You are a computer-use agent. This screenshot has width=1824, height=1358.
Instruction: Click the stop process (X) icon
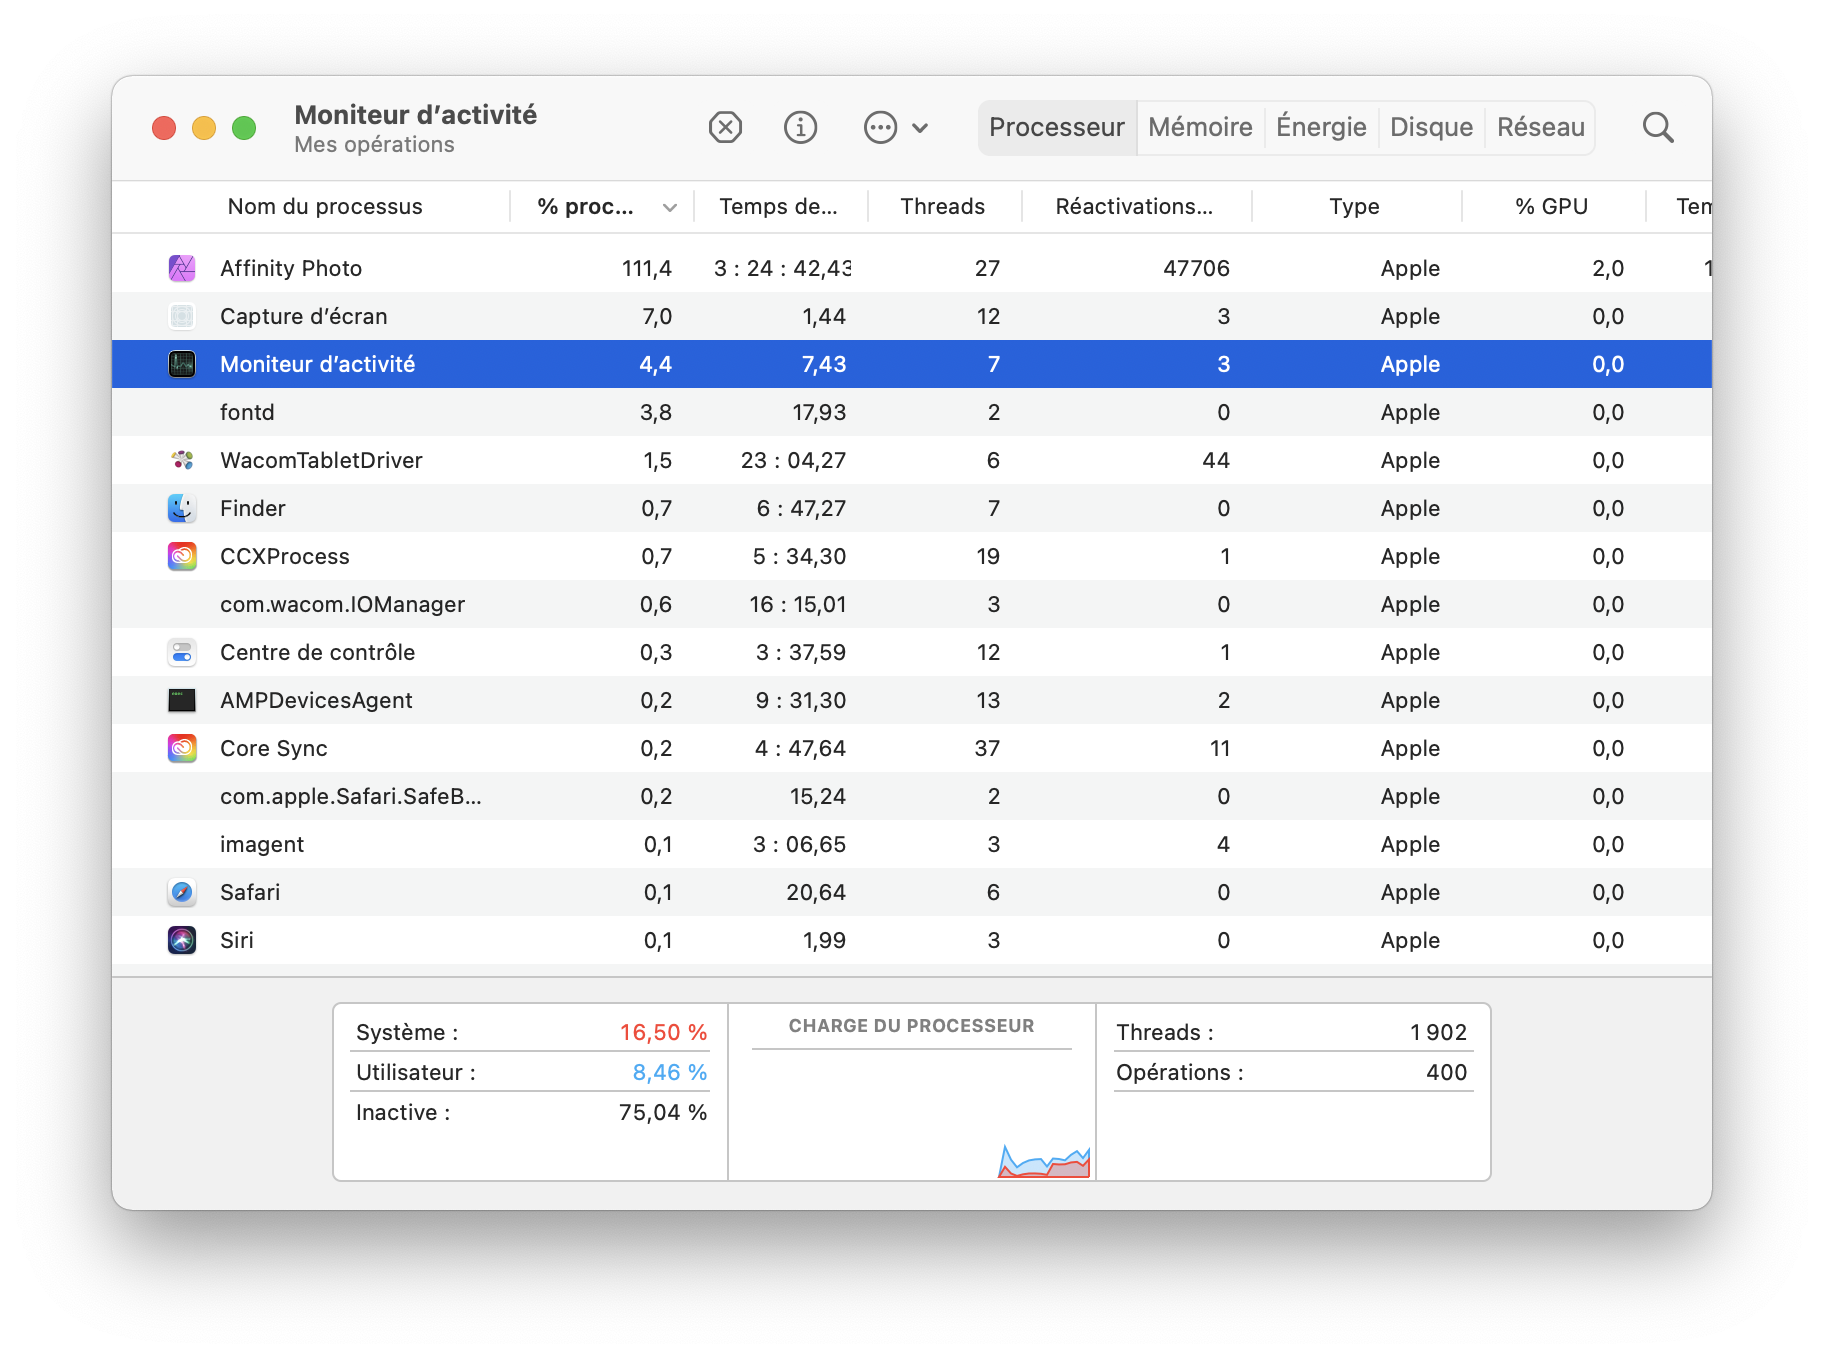[x=725, y=127]
